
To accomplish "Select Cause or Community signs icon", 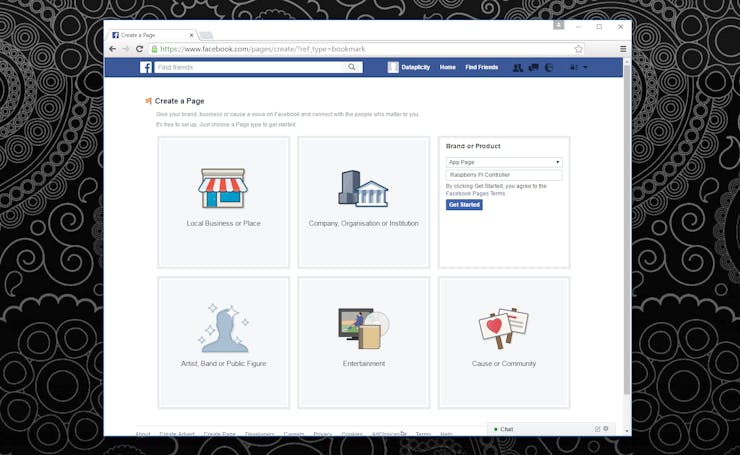I will pos(504,329).
